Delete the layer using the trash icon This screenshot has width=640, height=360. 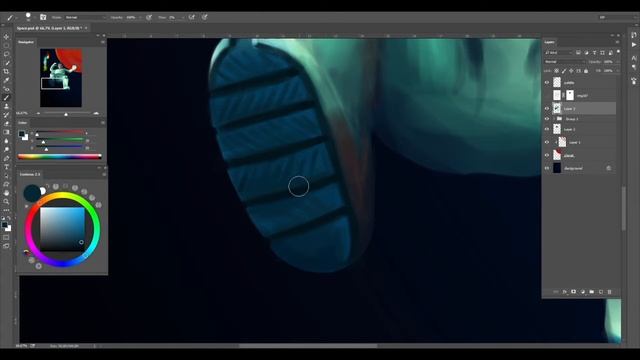coord(609,292)
